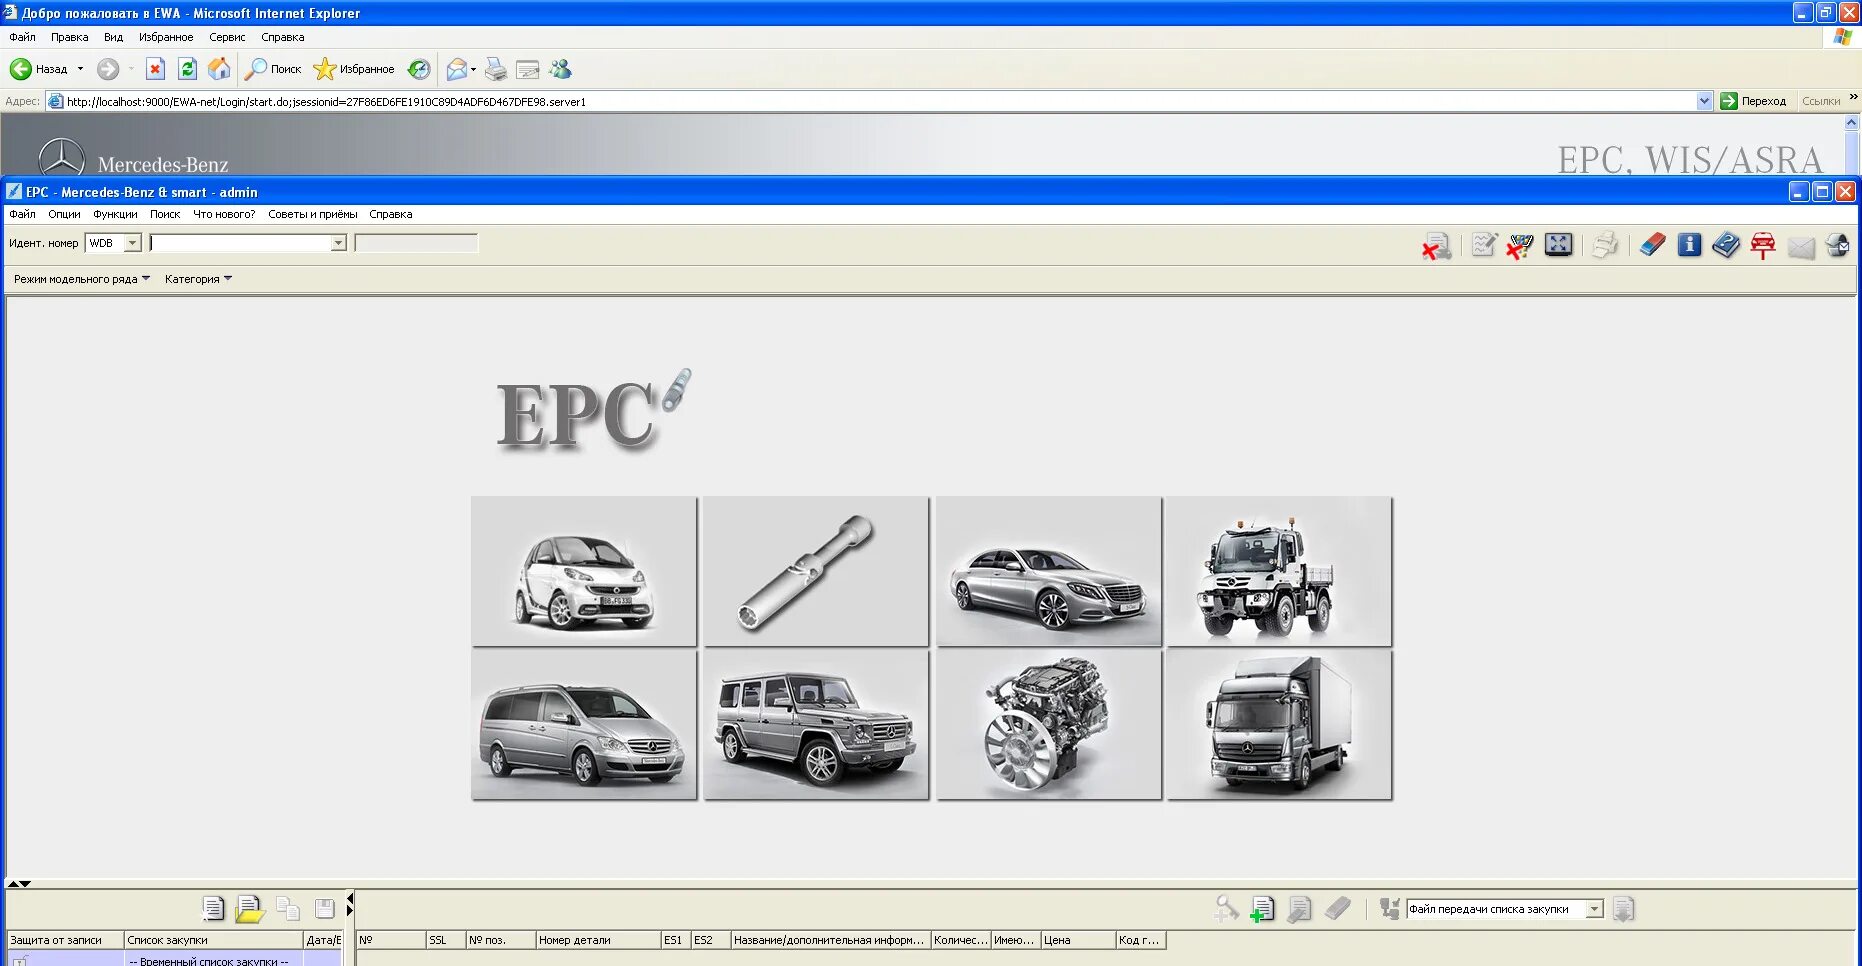Toggle full screen view icon
Viewport: 1862px width, 966px height.
[x=1558, y=245]
